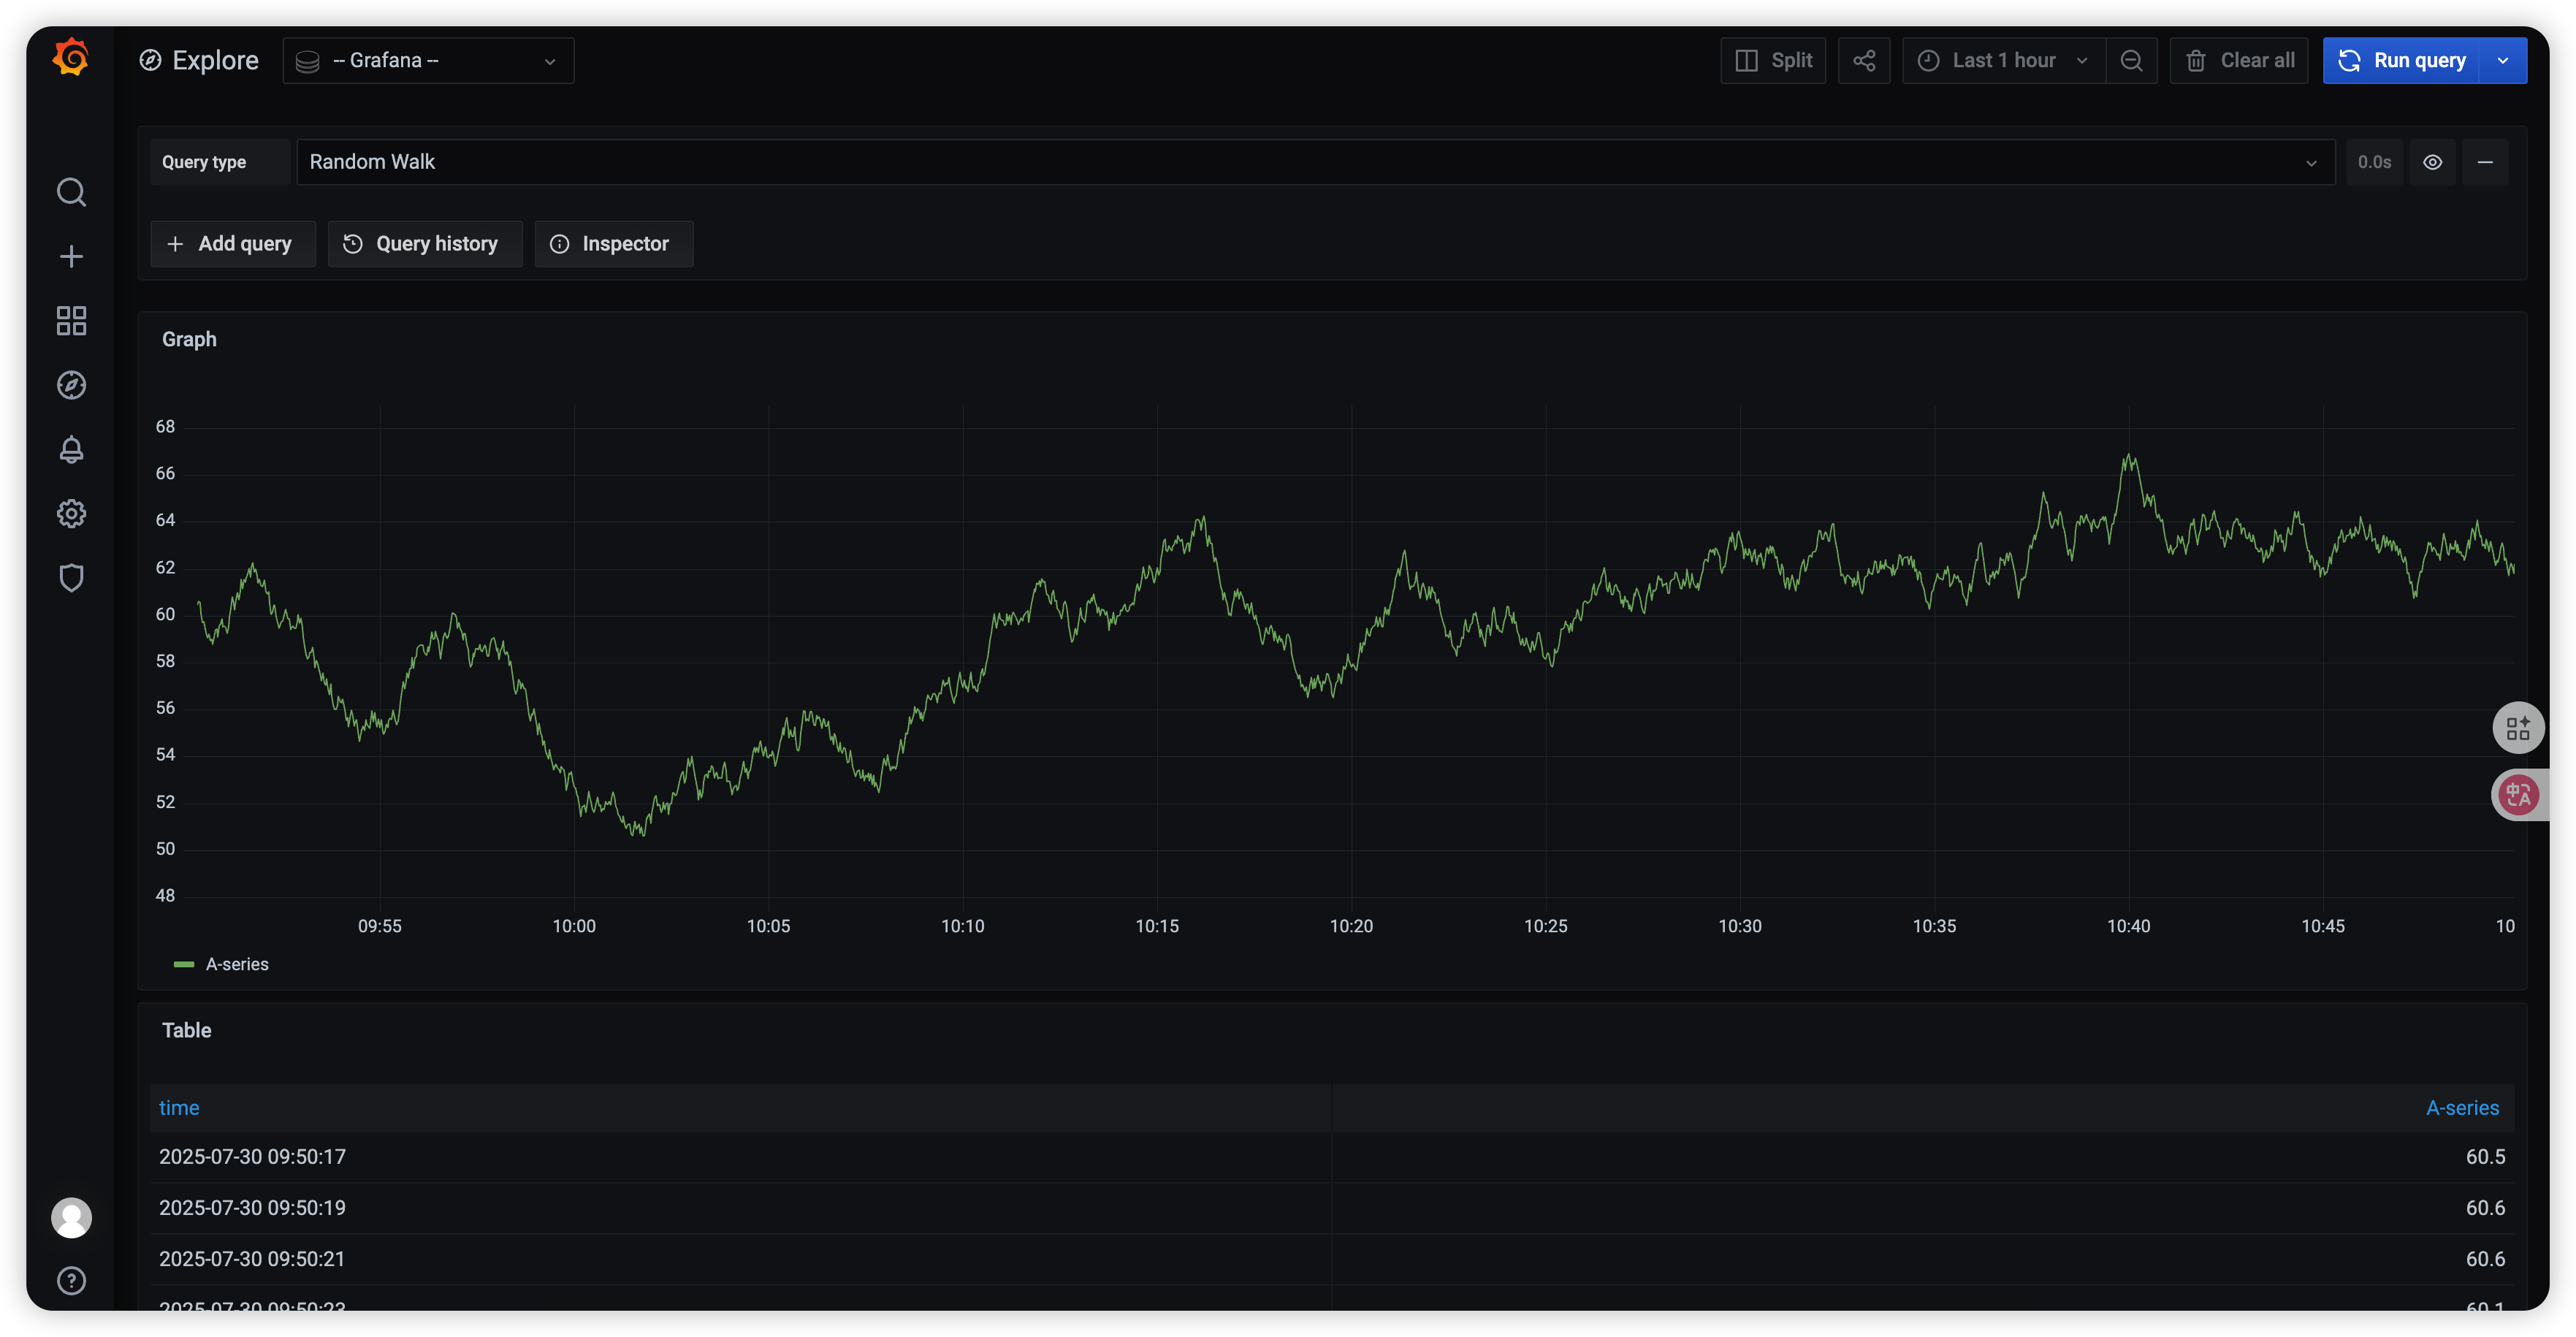
Task: Open the Last 1 hour time picker
Action: pyautogui.click(x=2003, y=61)
